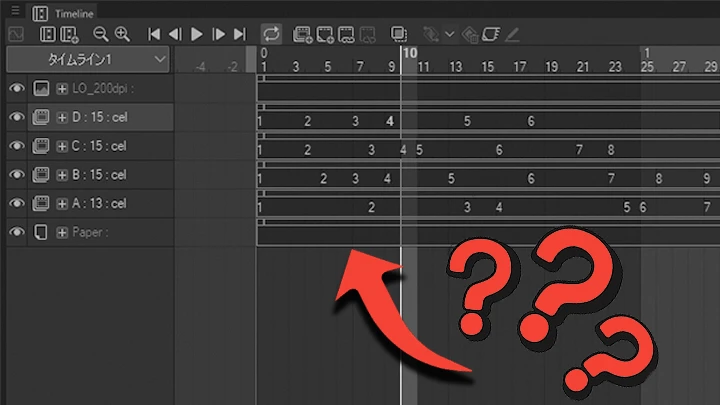Toggle graph editor icon
This screenshot has height=405, width=720.
coord(16,34)
